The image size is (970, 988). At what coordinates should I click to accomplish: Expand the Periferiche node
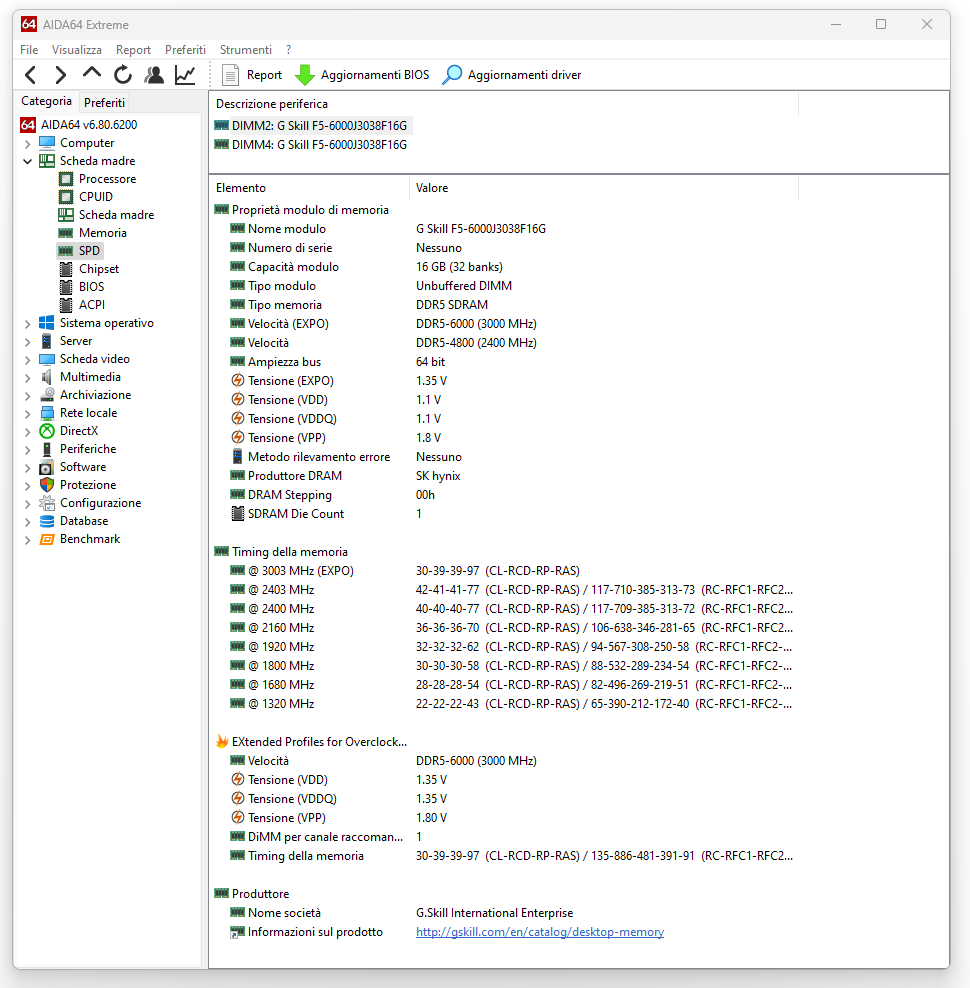(27, 450)
